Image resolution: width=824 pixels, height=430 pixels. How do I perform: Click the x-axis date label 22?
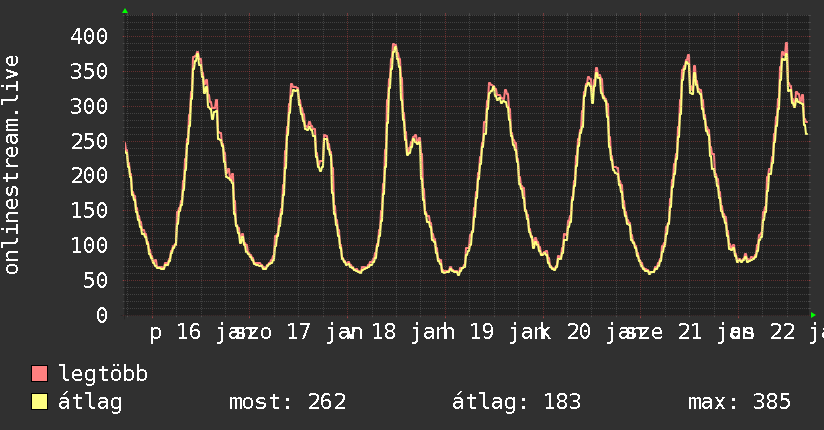pos(782,332)
